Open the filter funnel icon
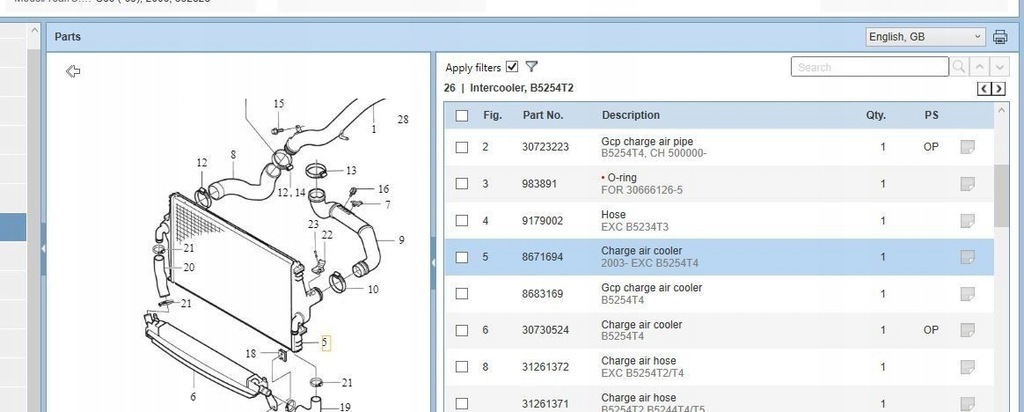1024x412 pixels. click(x=532, y=67)
